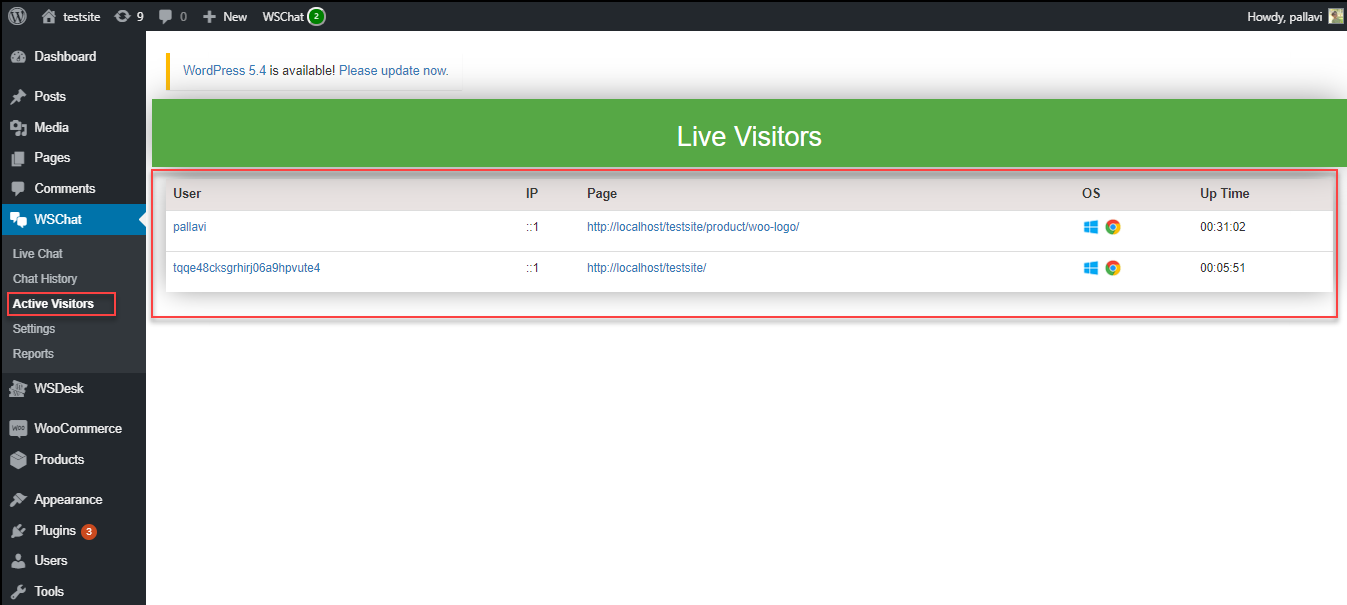Open the woo-logo product page URL
The height and width of the screenshot is (605, 1347).
point(693,227)
